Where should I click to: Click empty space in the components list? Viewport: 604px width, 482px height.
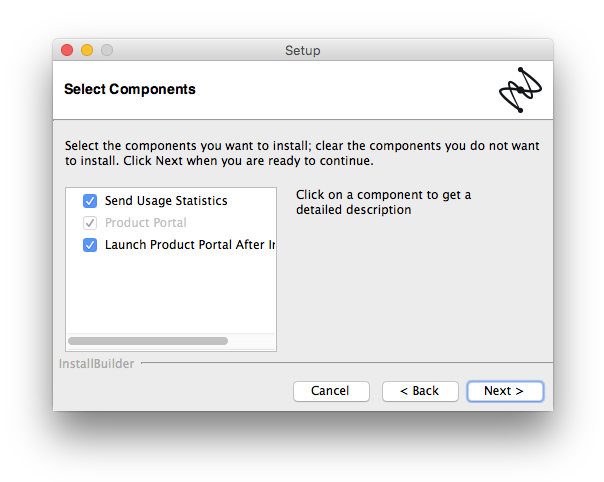(171, 293)
